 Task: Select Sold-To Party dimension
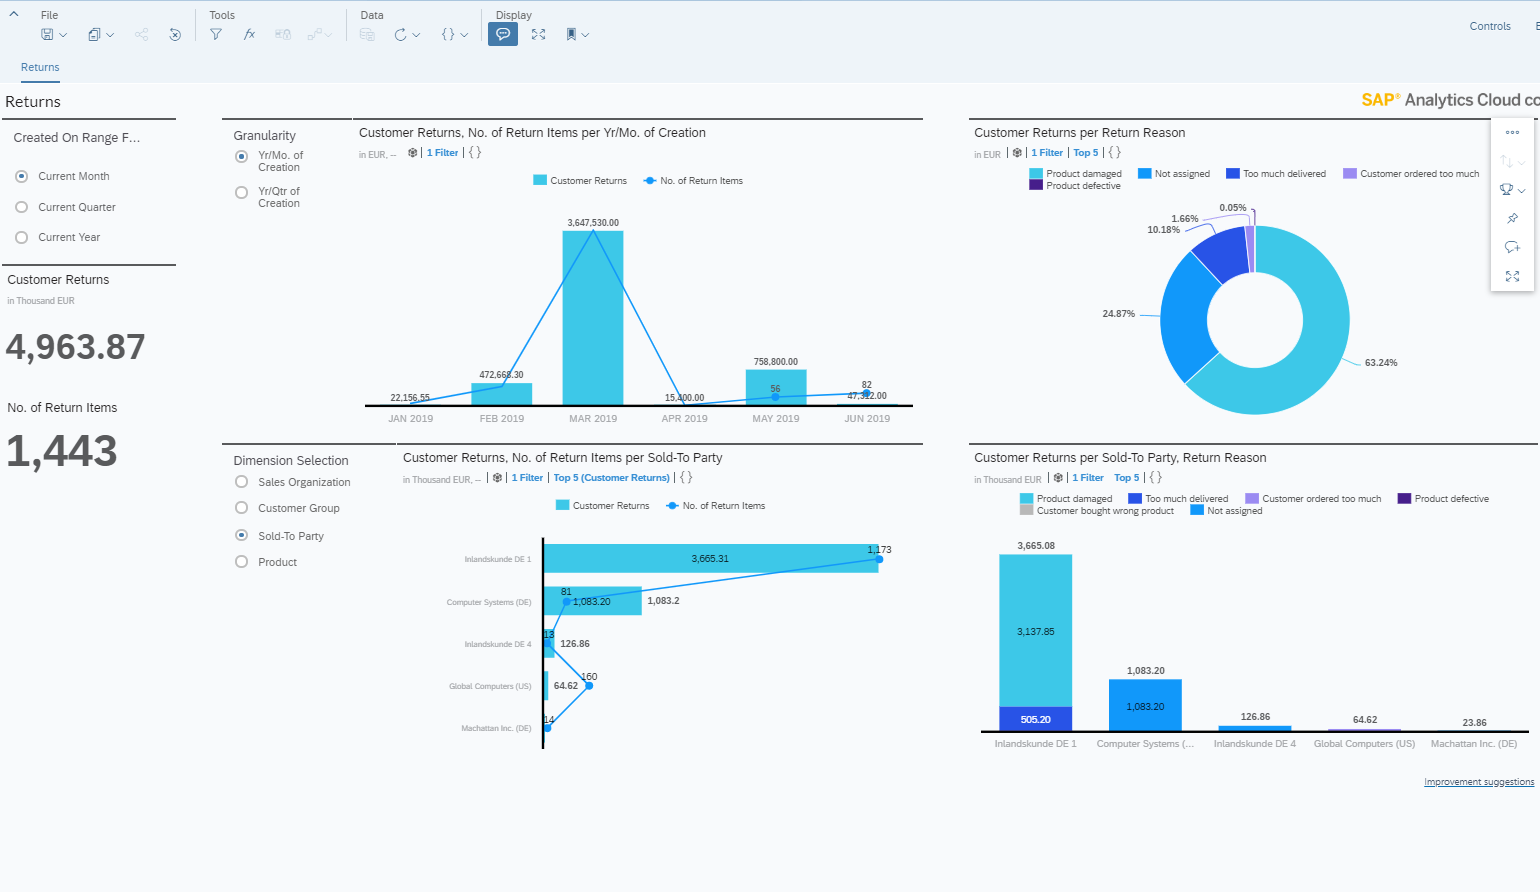pos(241,535)
